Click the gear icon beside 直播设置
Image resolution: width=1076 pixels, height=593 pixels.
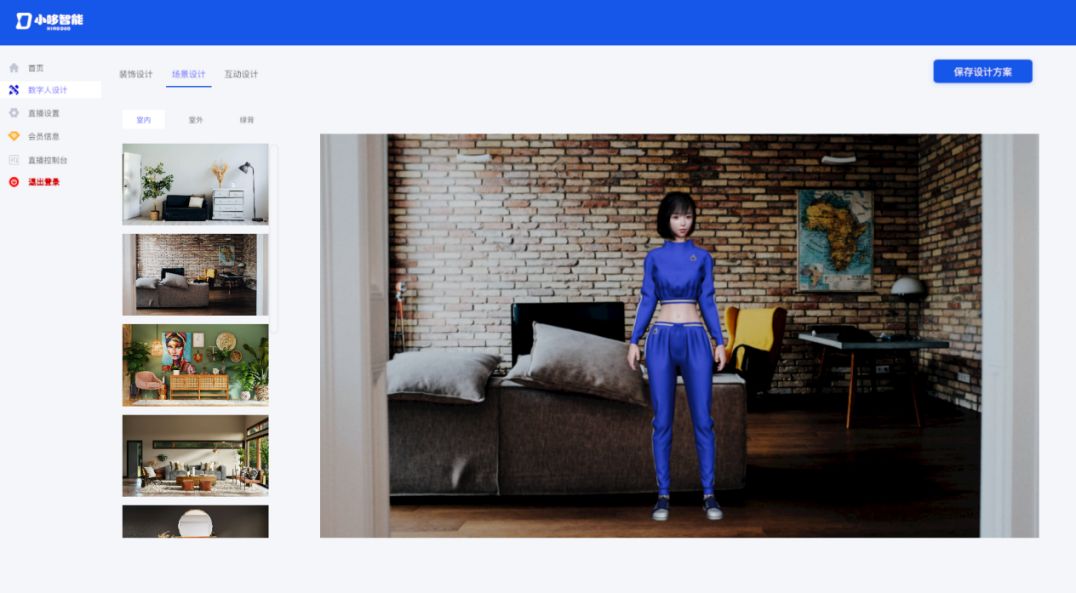pyautogui.click(x=14, y=113)
